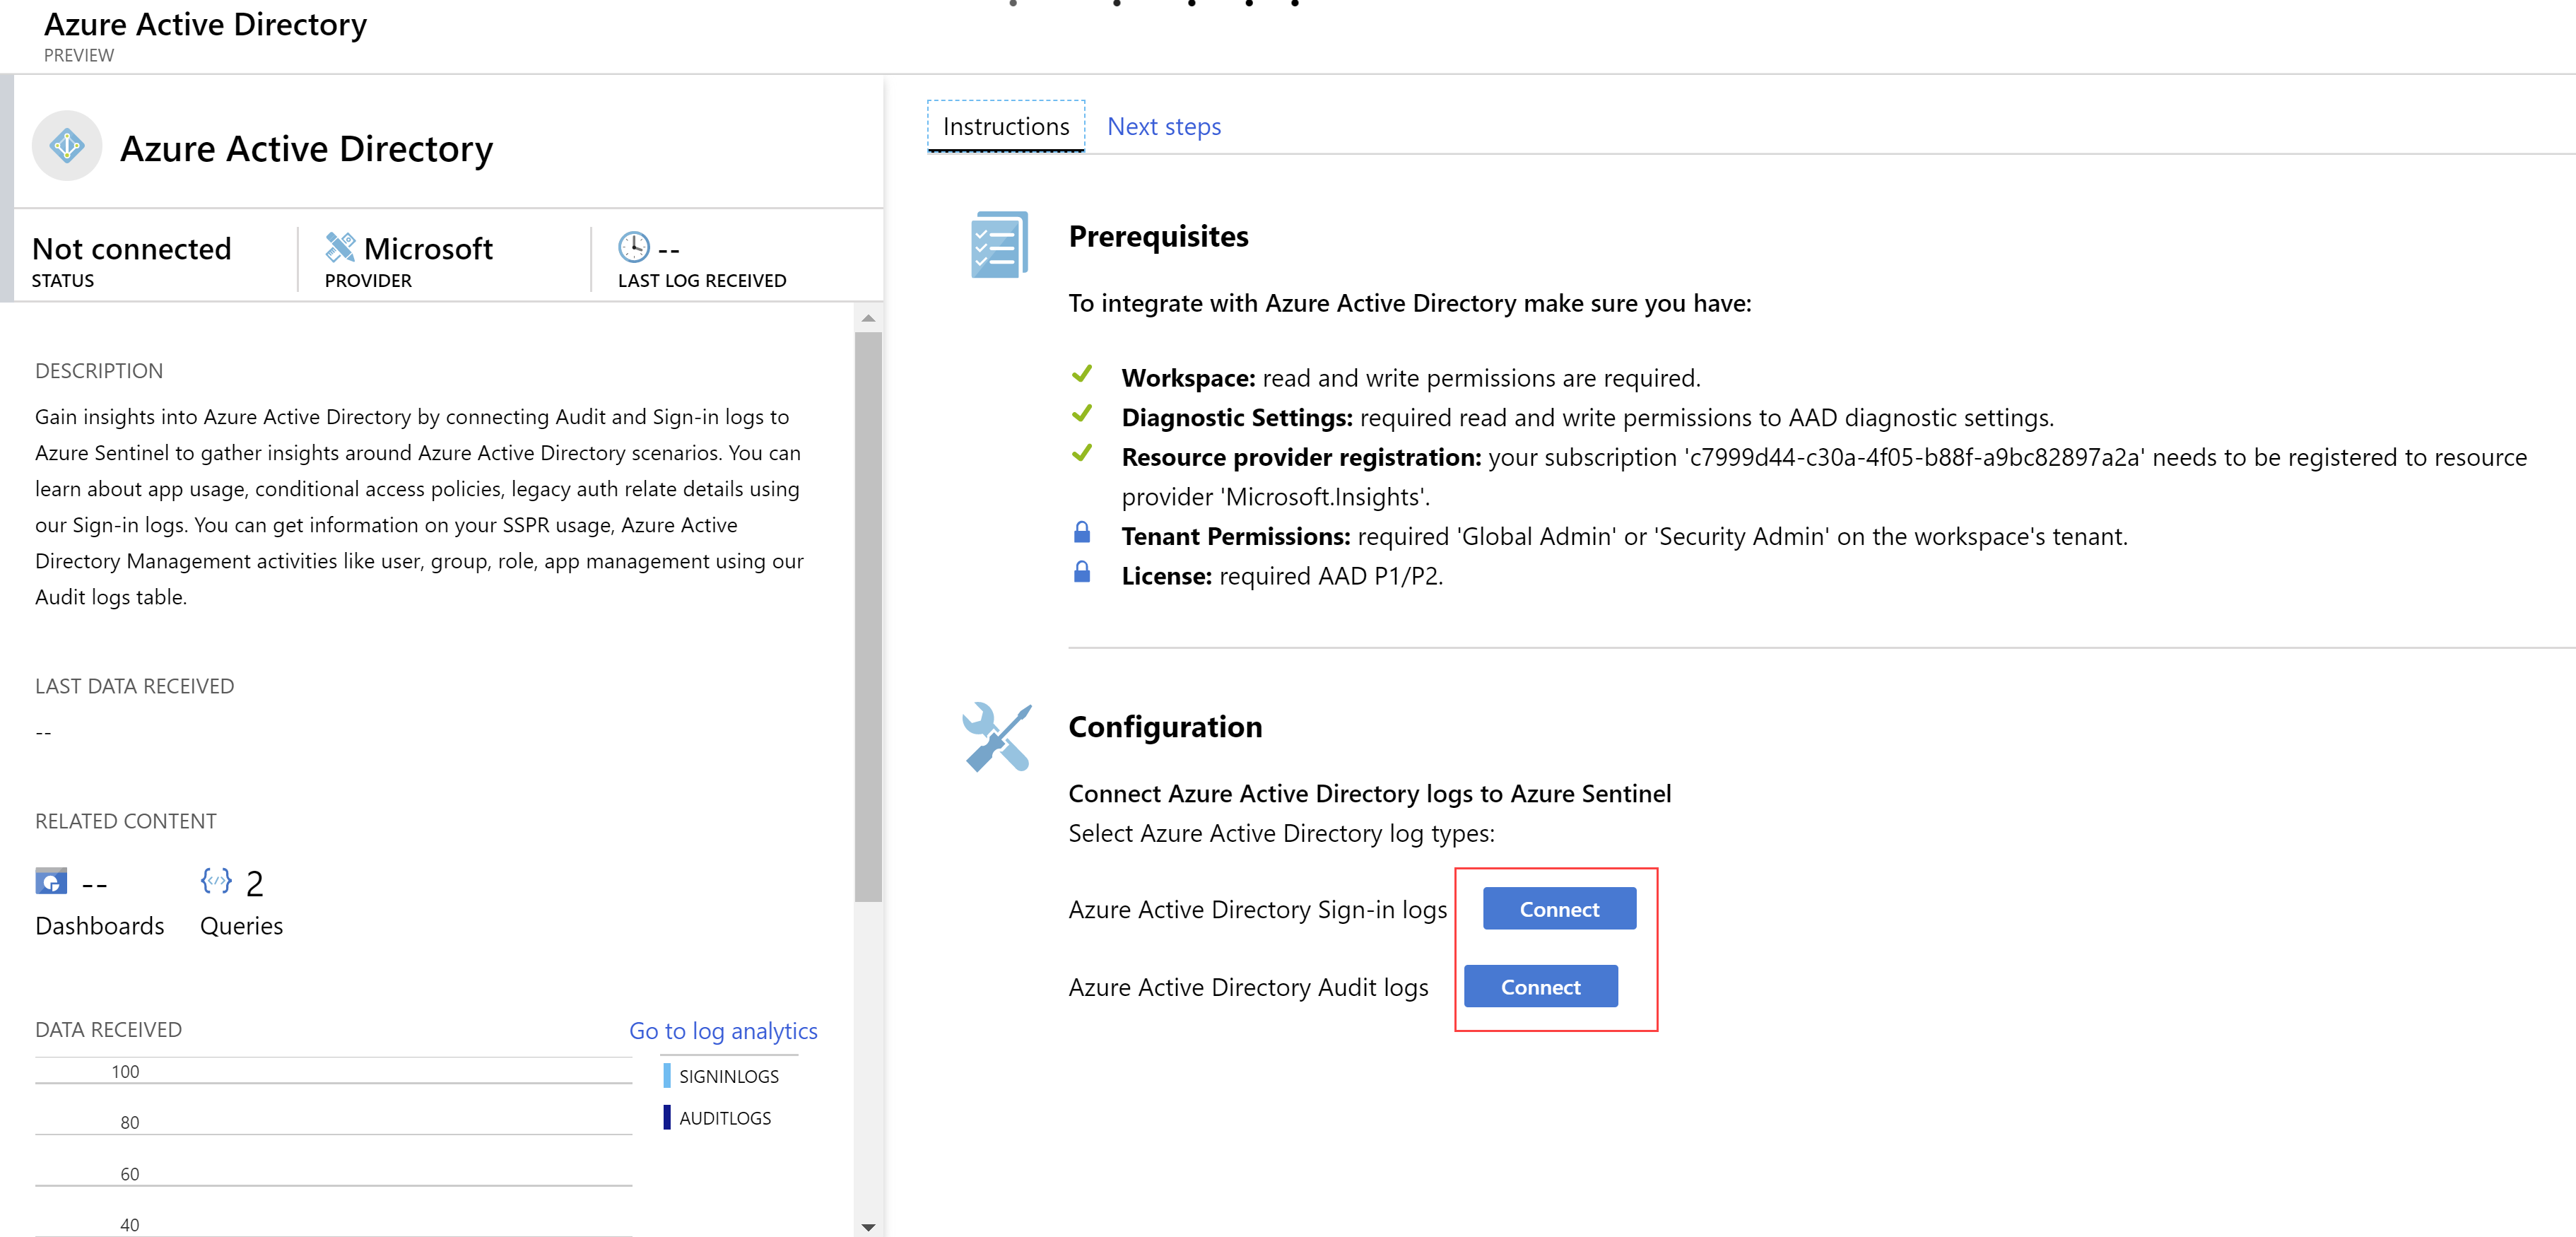2576x1237 pixels.
Task: Click the 'License:' required AAD P1/P2 text
Action: [x=1282, y=577]
